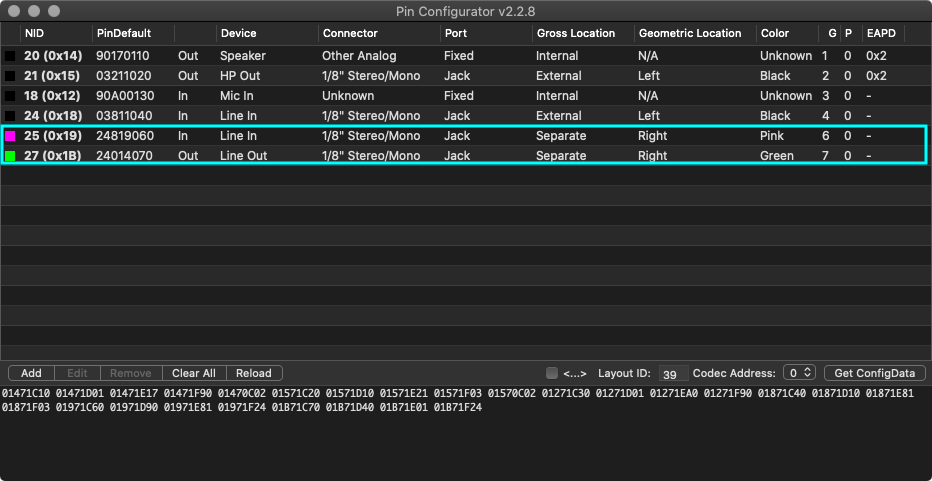This screenshot has height=481, width=932.
Task: Click the Device column header
Action: coord(267,33)
